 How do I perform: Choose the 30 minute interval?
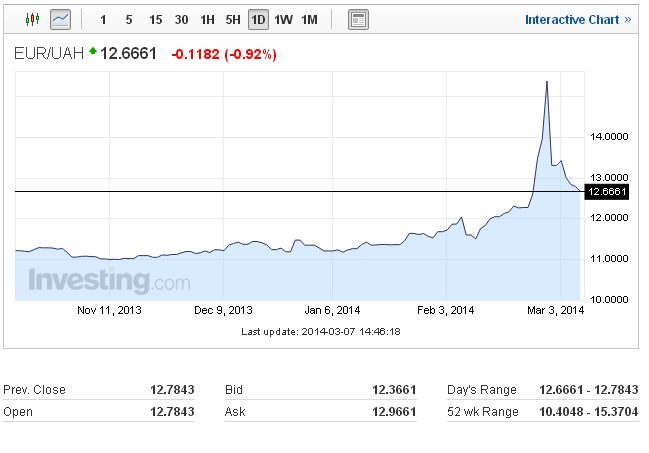(181, 19)
